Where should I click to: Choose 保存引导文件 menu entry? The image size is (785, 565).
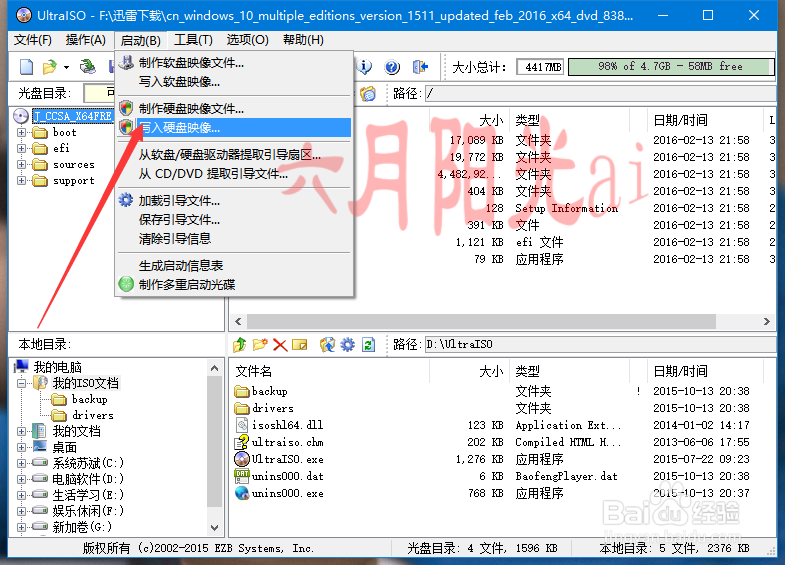[234, 220]
